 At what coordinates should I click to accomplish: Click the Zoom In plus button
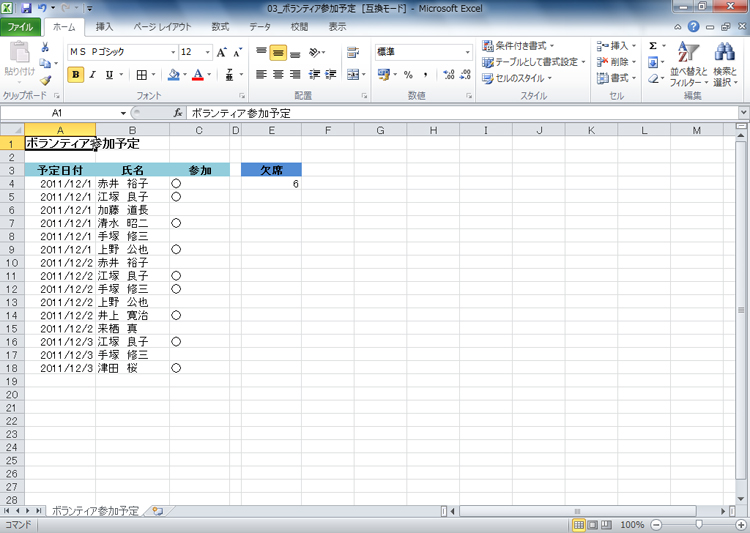tap(741, 525)
